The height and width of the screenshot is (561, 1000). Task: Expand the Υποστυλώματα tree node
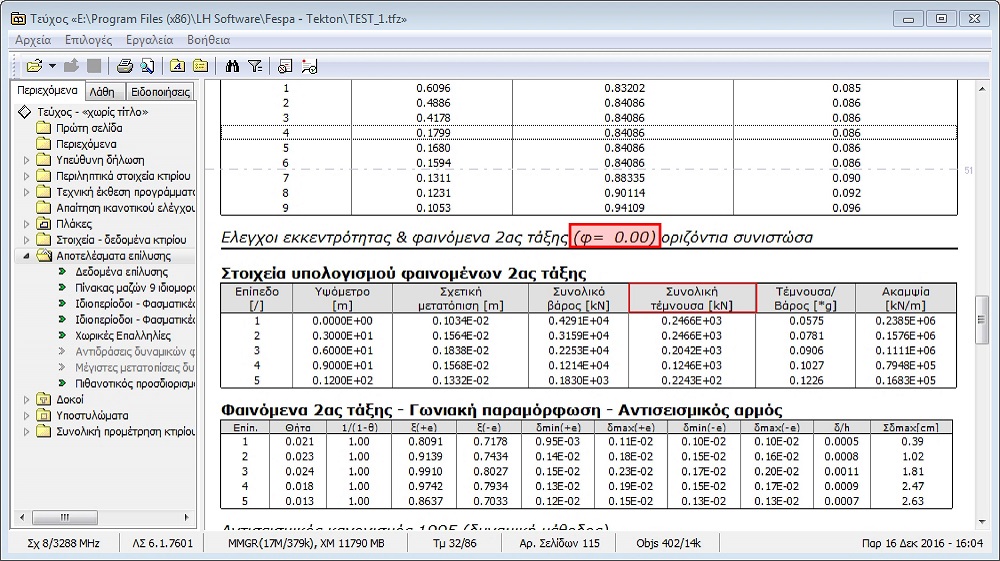point(26,415)
